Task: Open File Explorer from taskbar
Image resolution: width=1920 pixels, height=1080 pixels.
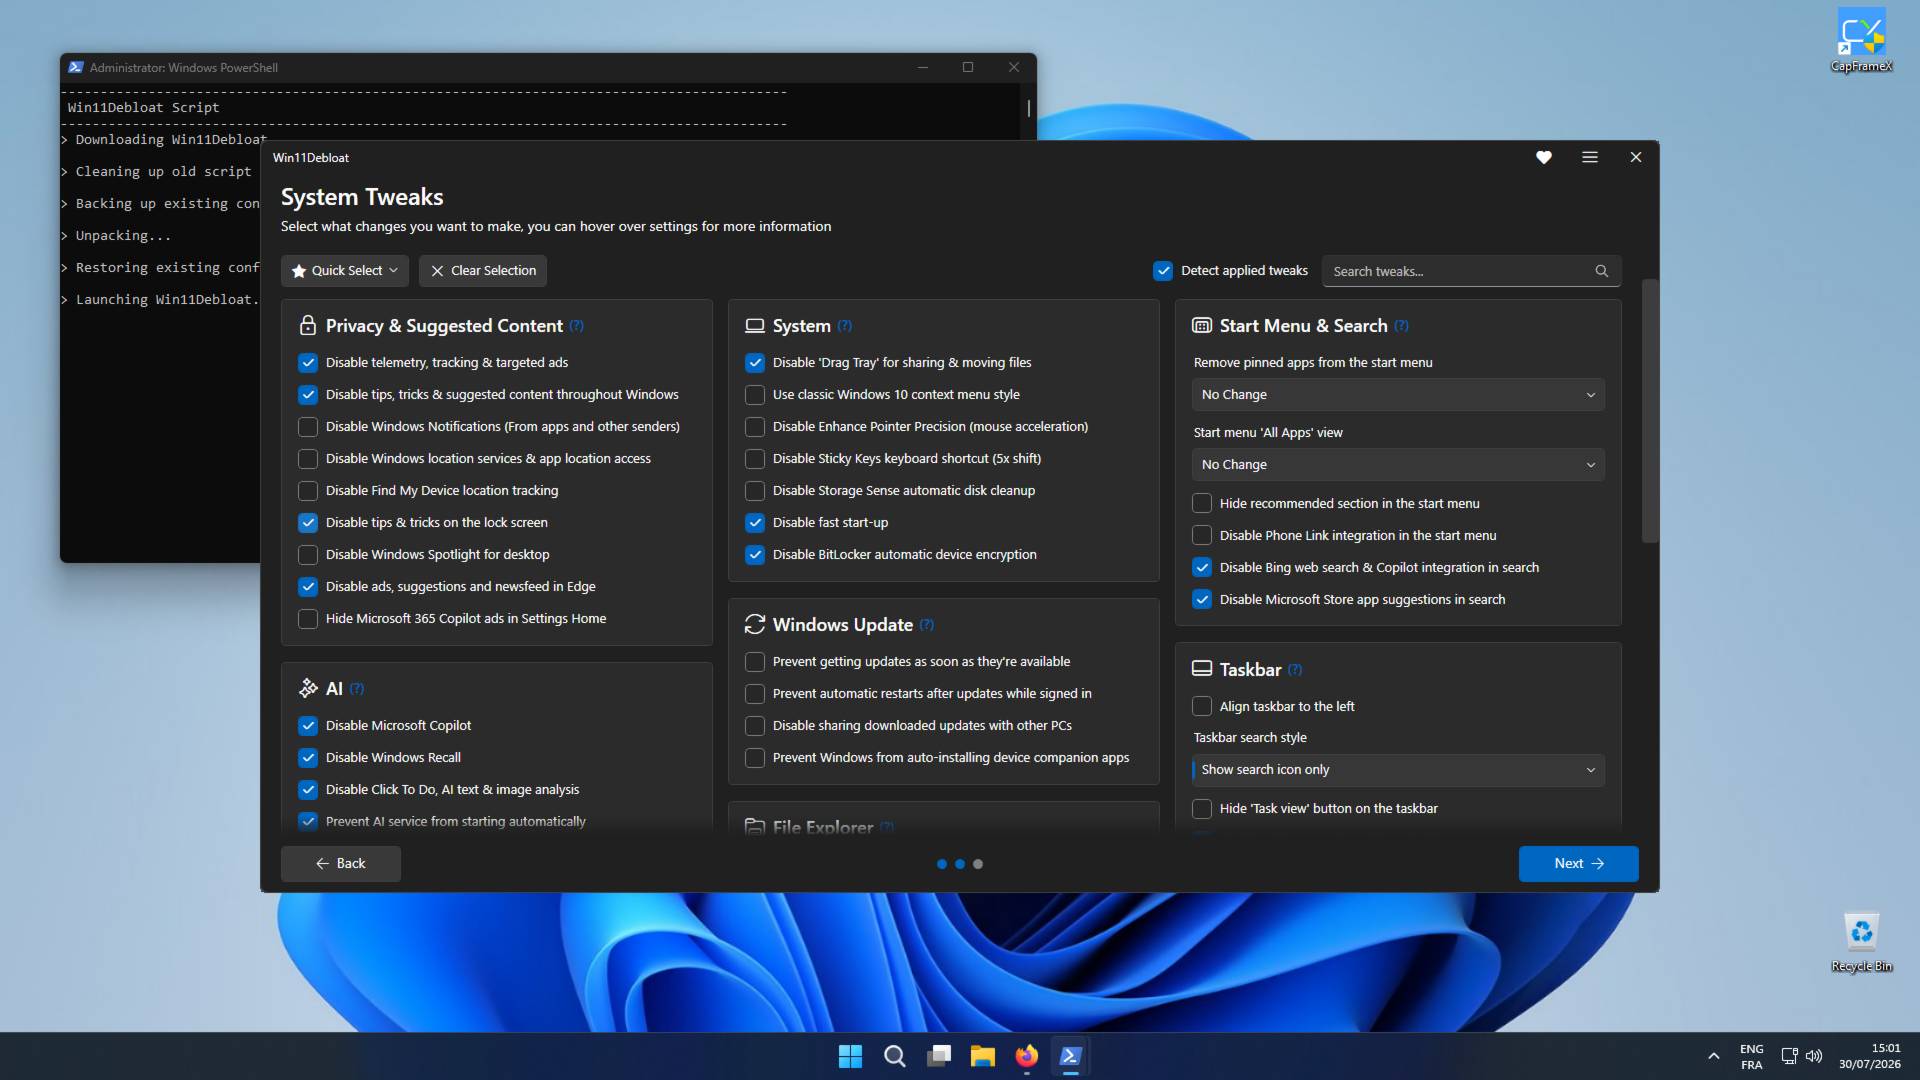Action: [x=983, y=1056]
